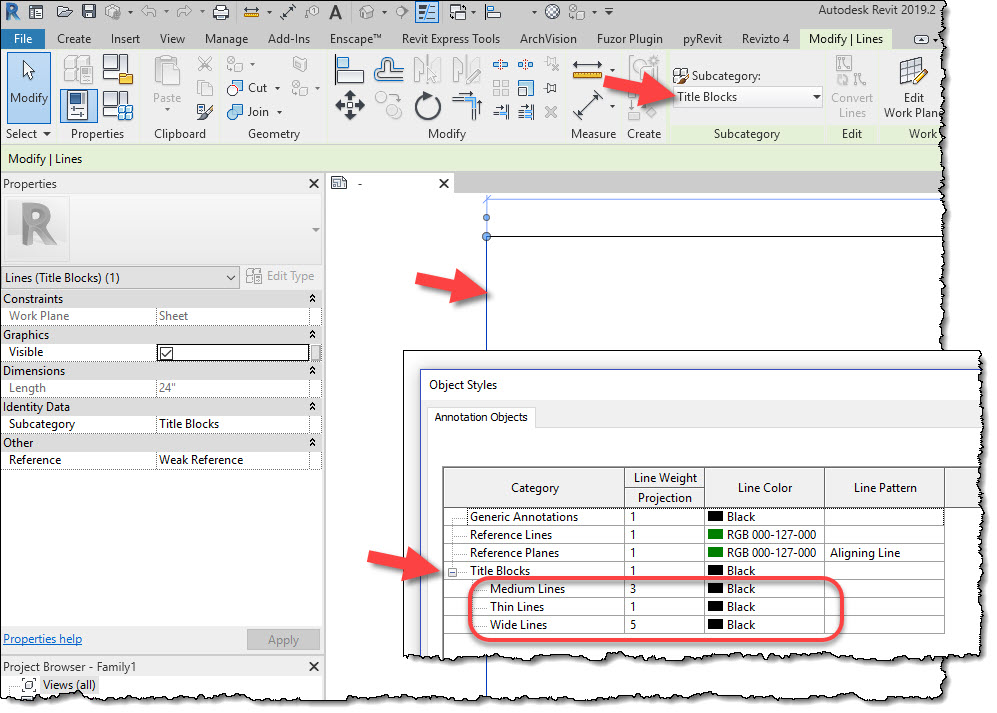Click the Edit Type button
997x713 pixels.
pyautogui.click(x=281, y=276)
